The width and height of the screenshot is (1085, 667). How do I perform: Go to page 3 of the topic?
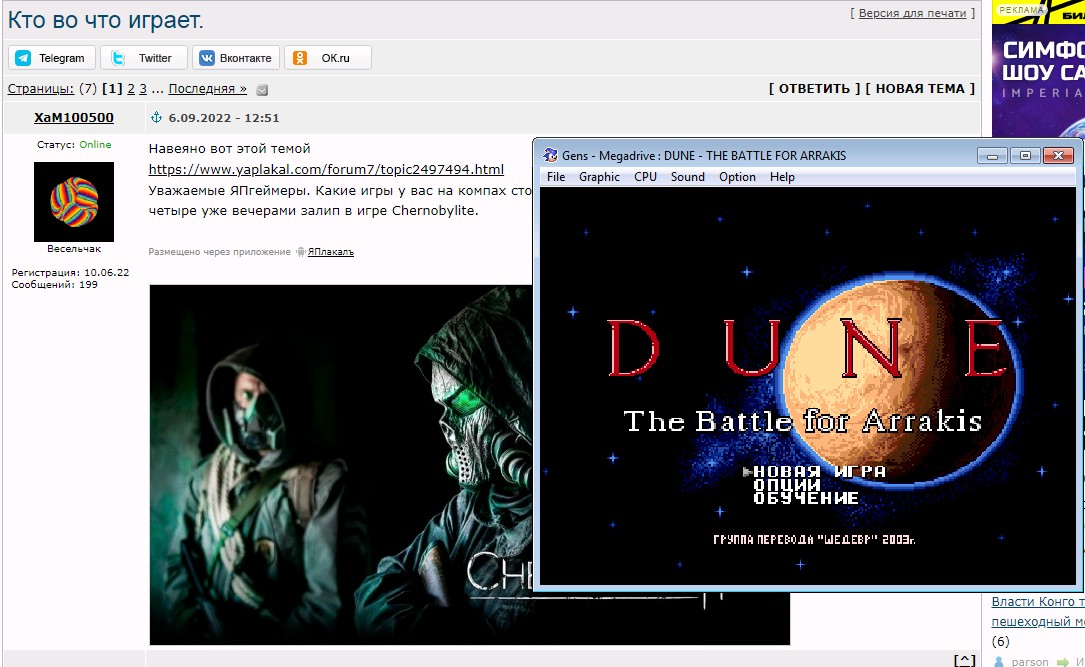pyautogui.click(x=143, y=89)
